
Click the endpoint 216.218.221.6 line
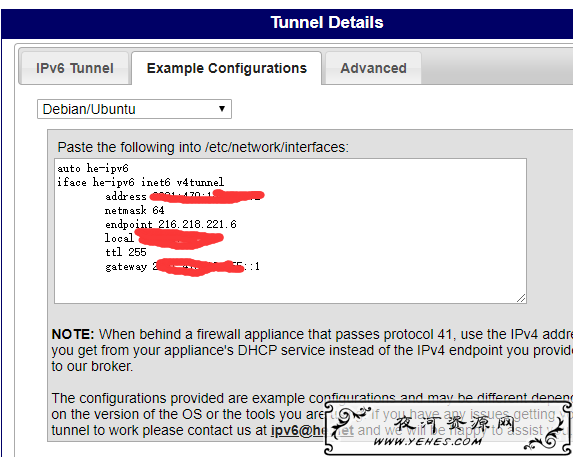pyautogui.click(x=171, y=224)
